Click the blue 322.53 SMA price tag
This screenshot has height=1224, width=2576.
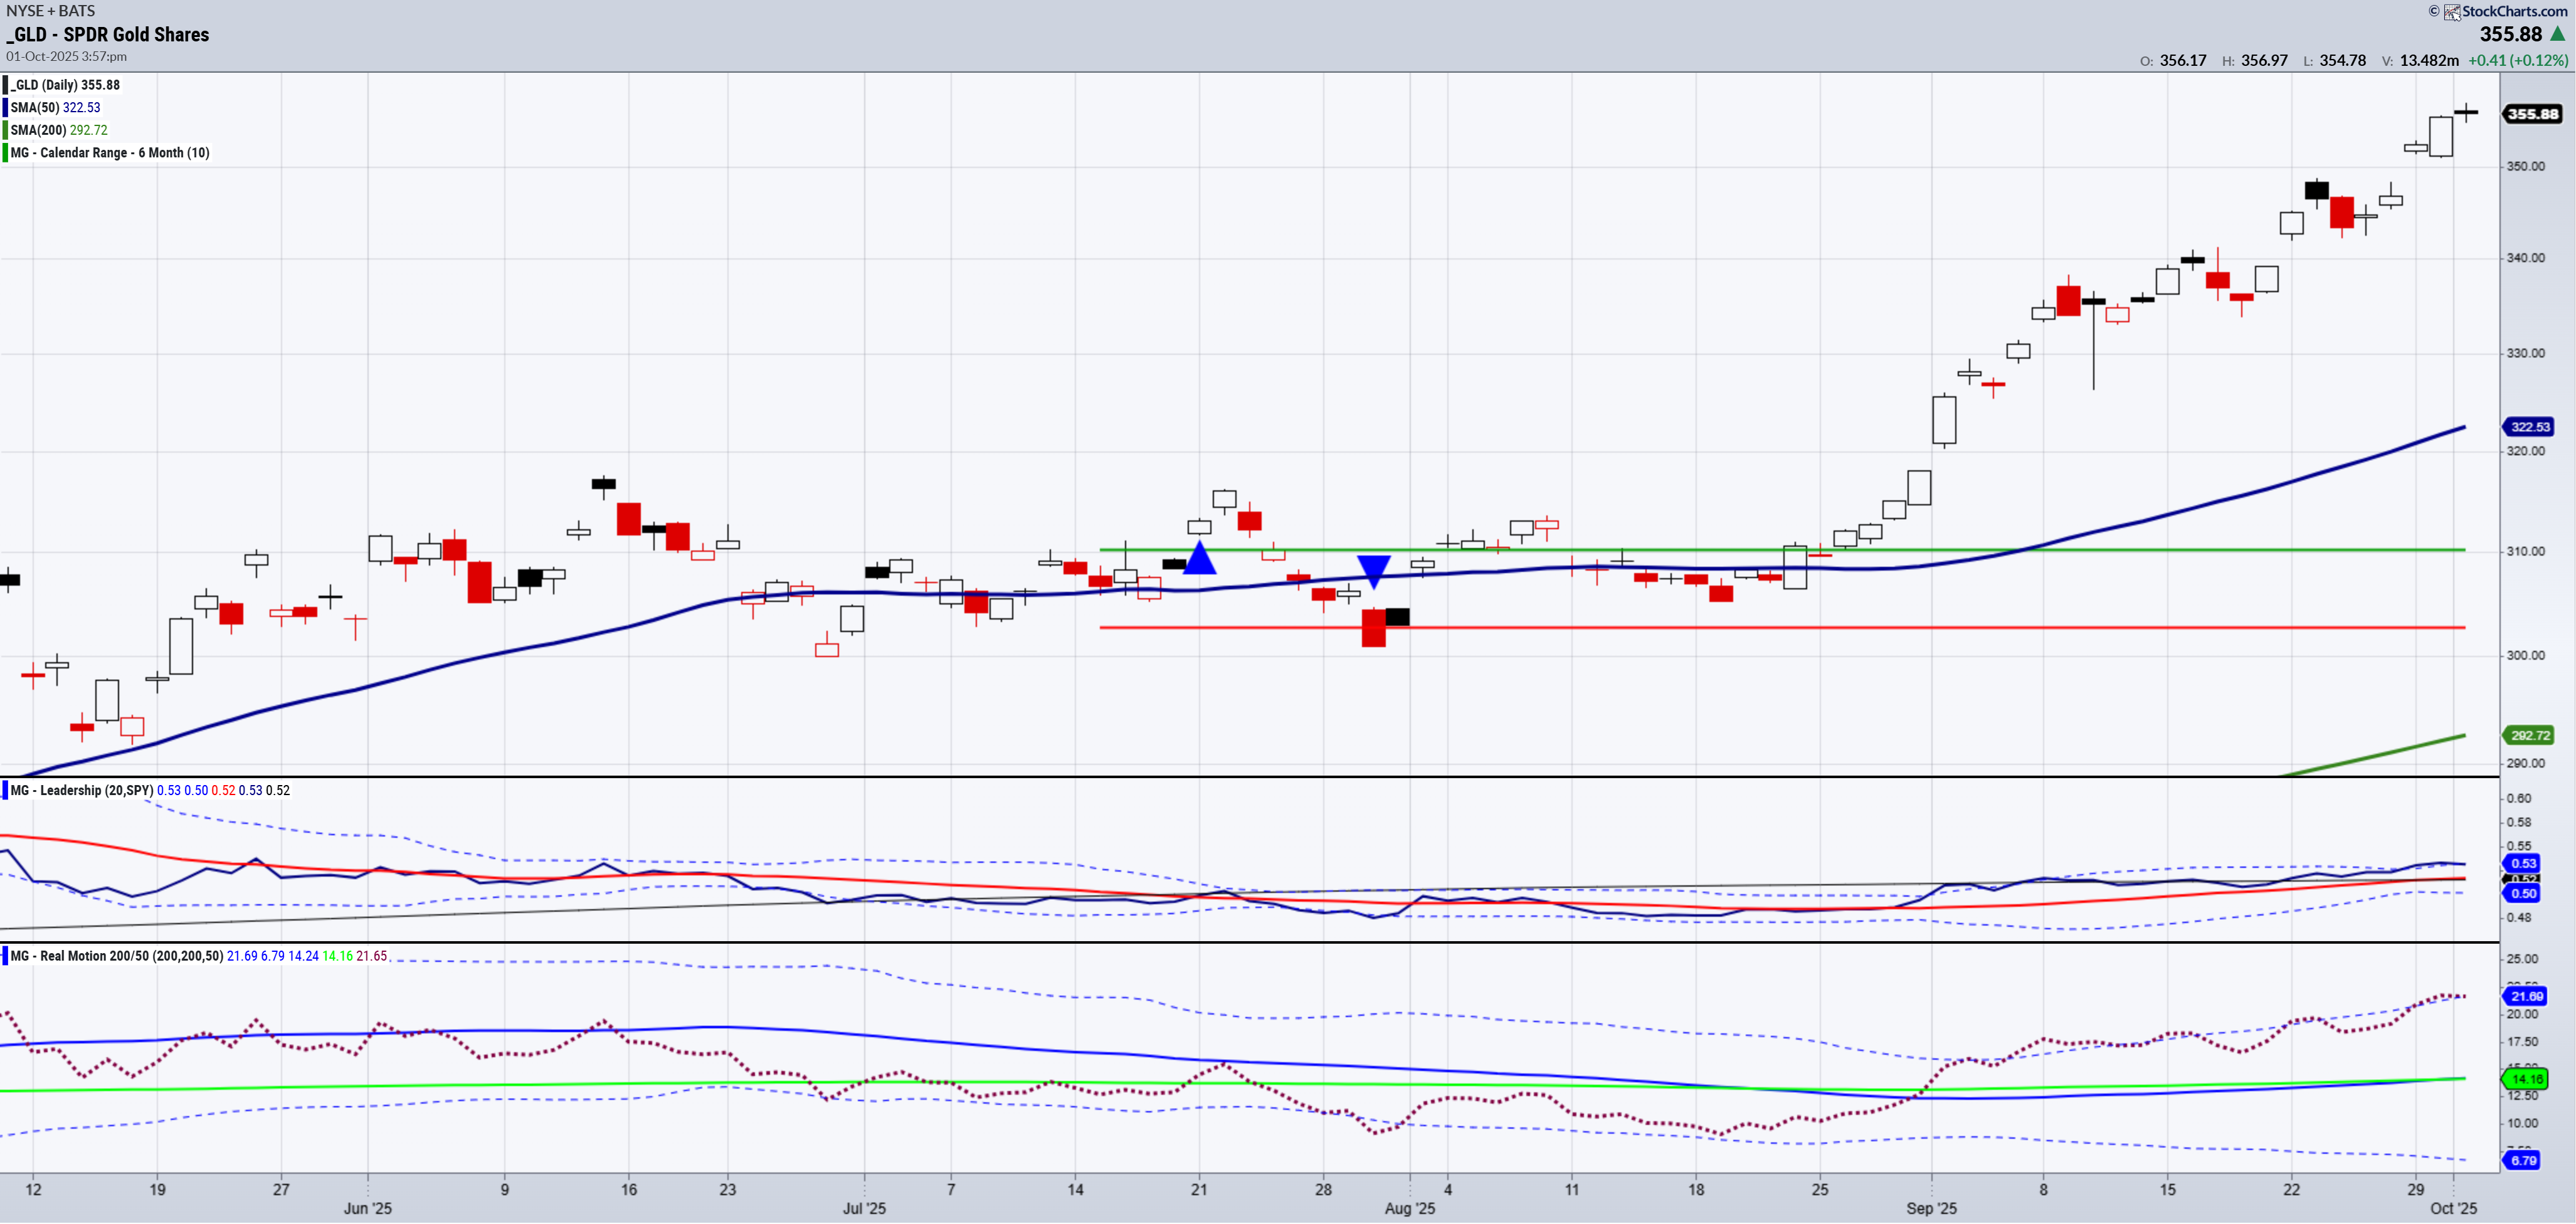pos(2529,427)
